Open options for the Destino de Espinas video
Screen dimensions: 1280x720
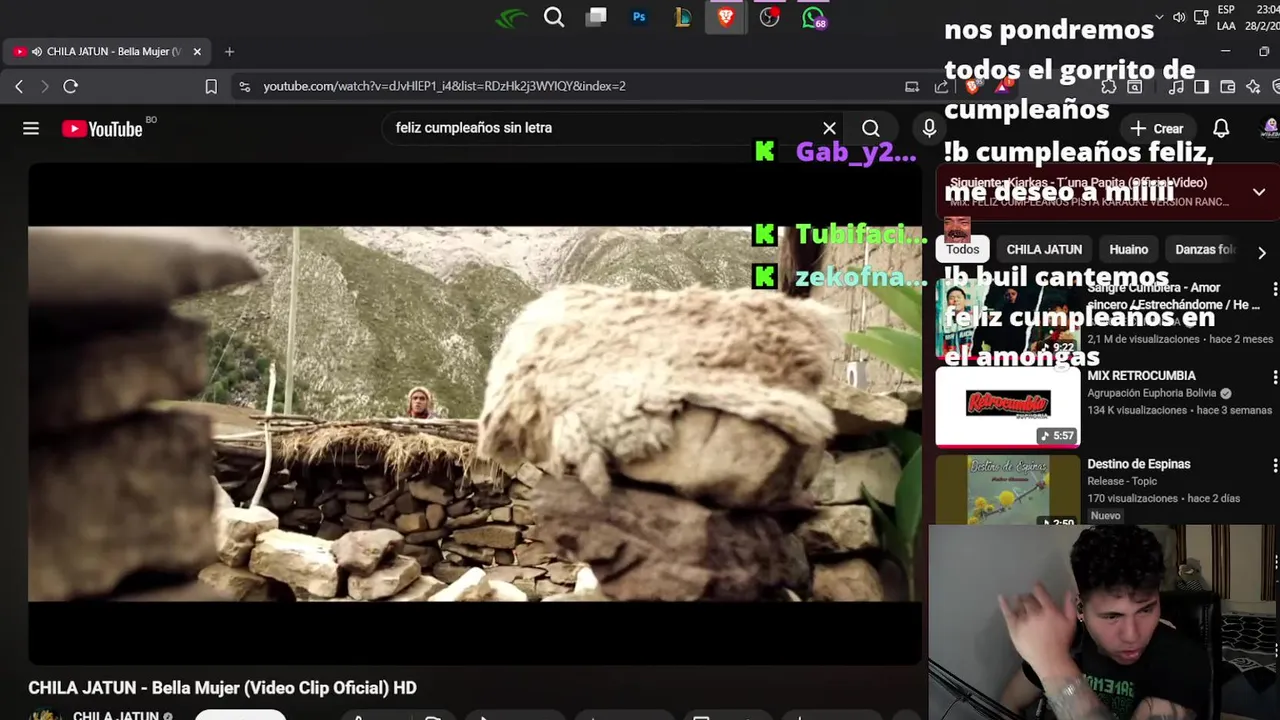1274,465
